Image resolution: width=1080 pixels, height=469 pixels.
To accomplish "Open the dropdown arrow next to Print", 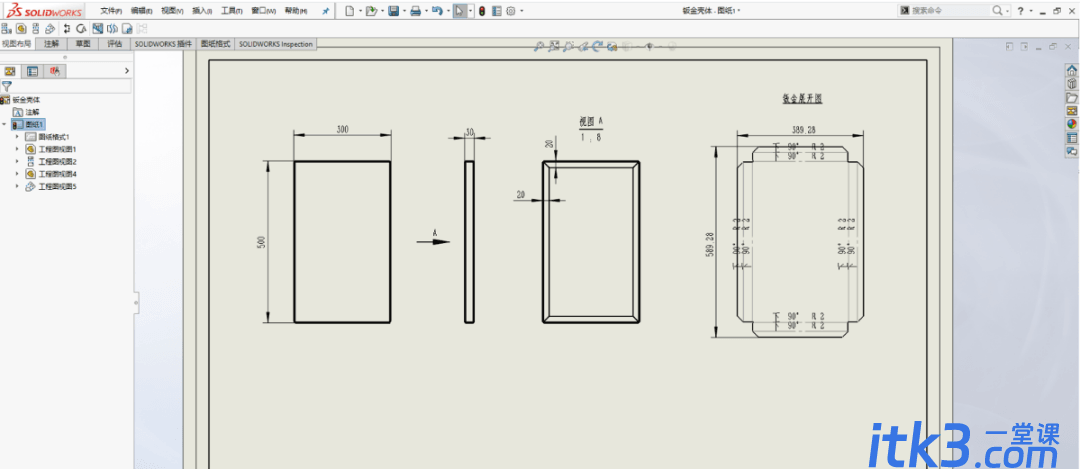I will 426,12.
